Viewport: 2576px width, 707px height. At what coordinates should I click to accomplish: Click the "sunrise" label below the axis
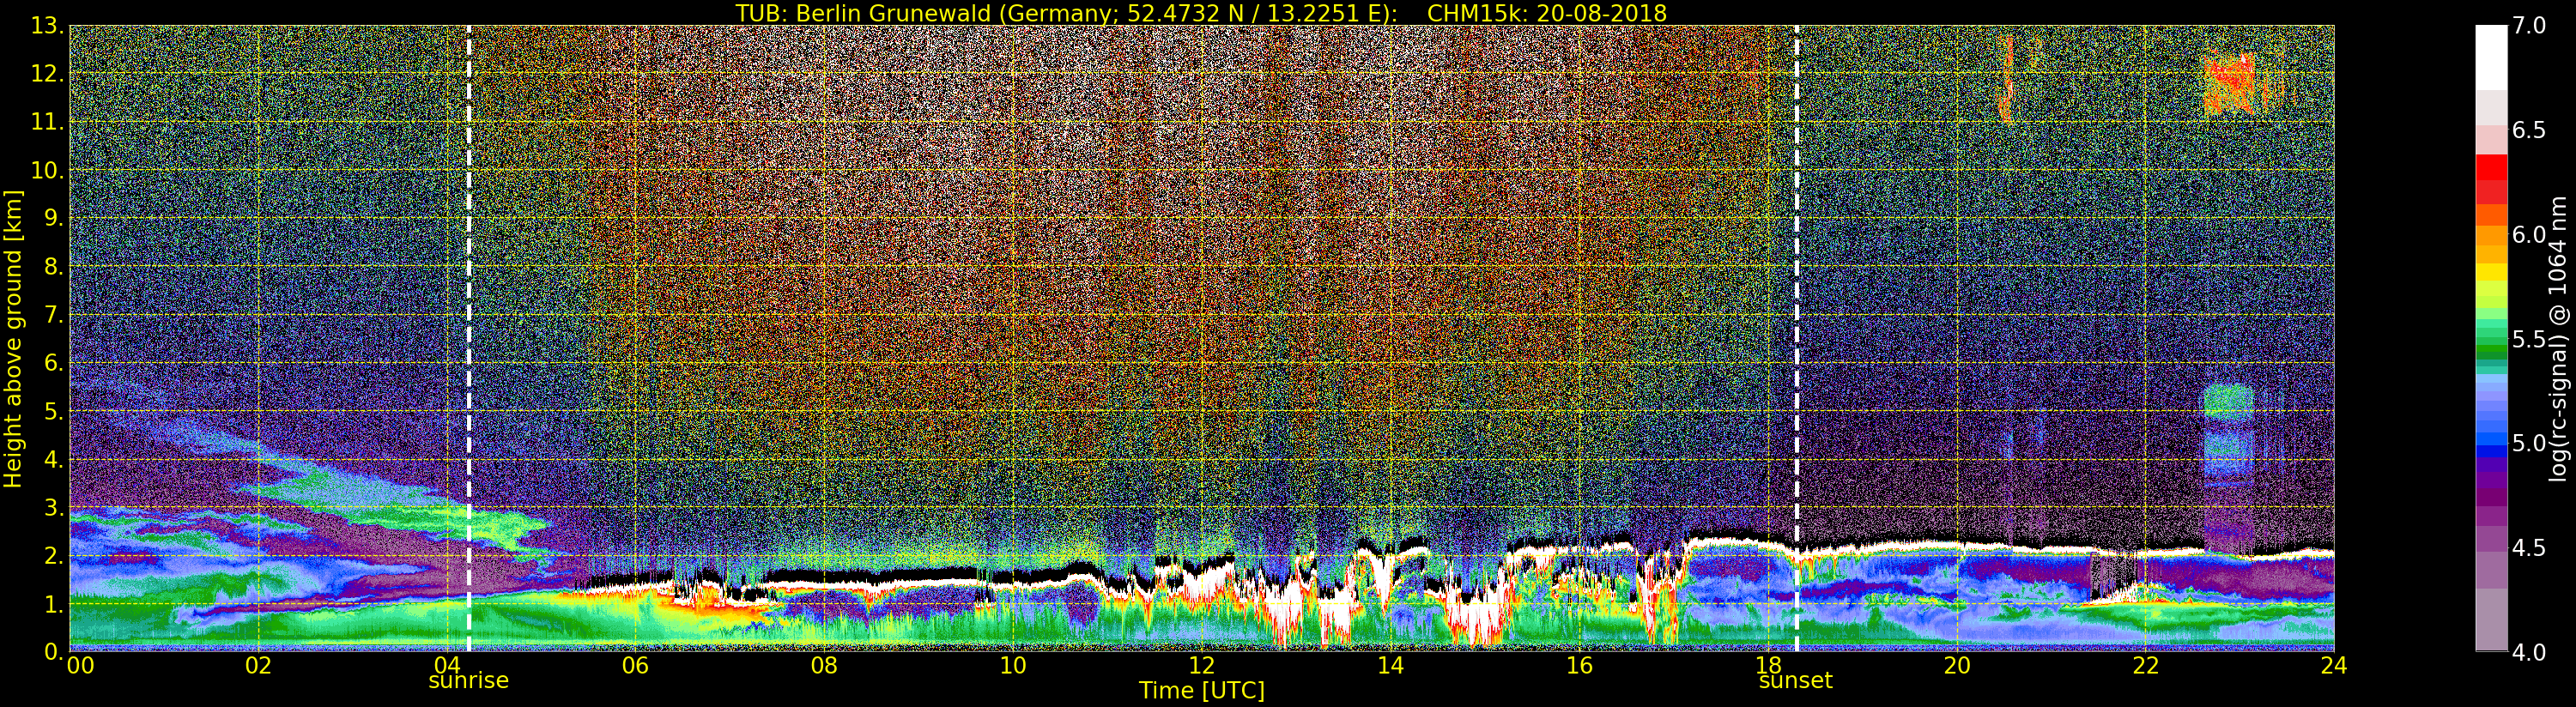pos(468,681)
